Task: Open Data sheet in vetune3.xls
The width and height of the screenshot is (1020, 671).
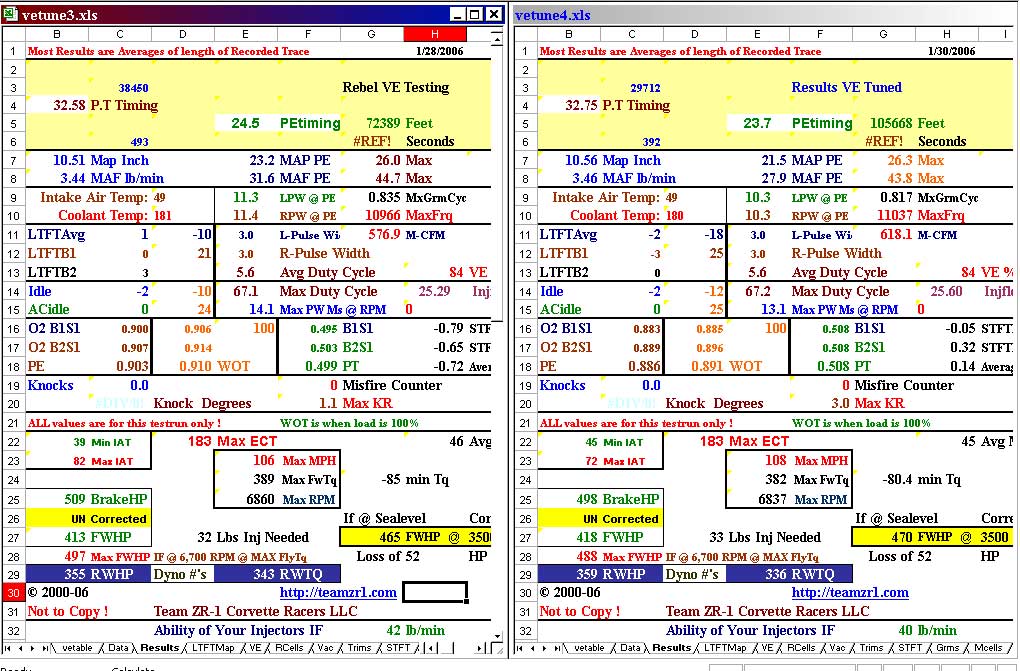Action: click(x=118, y=648)
